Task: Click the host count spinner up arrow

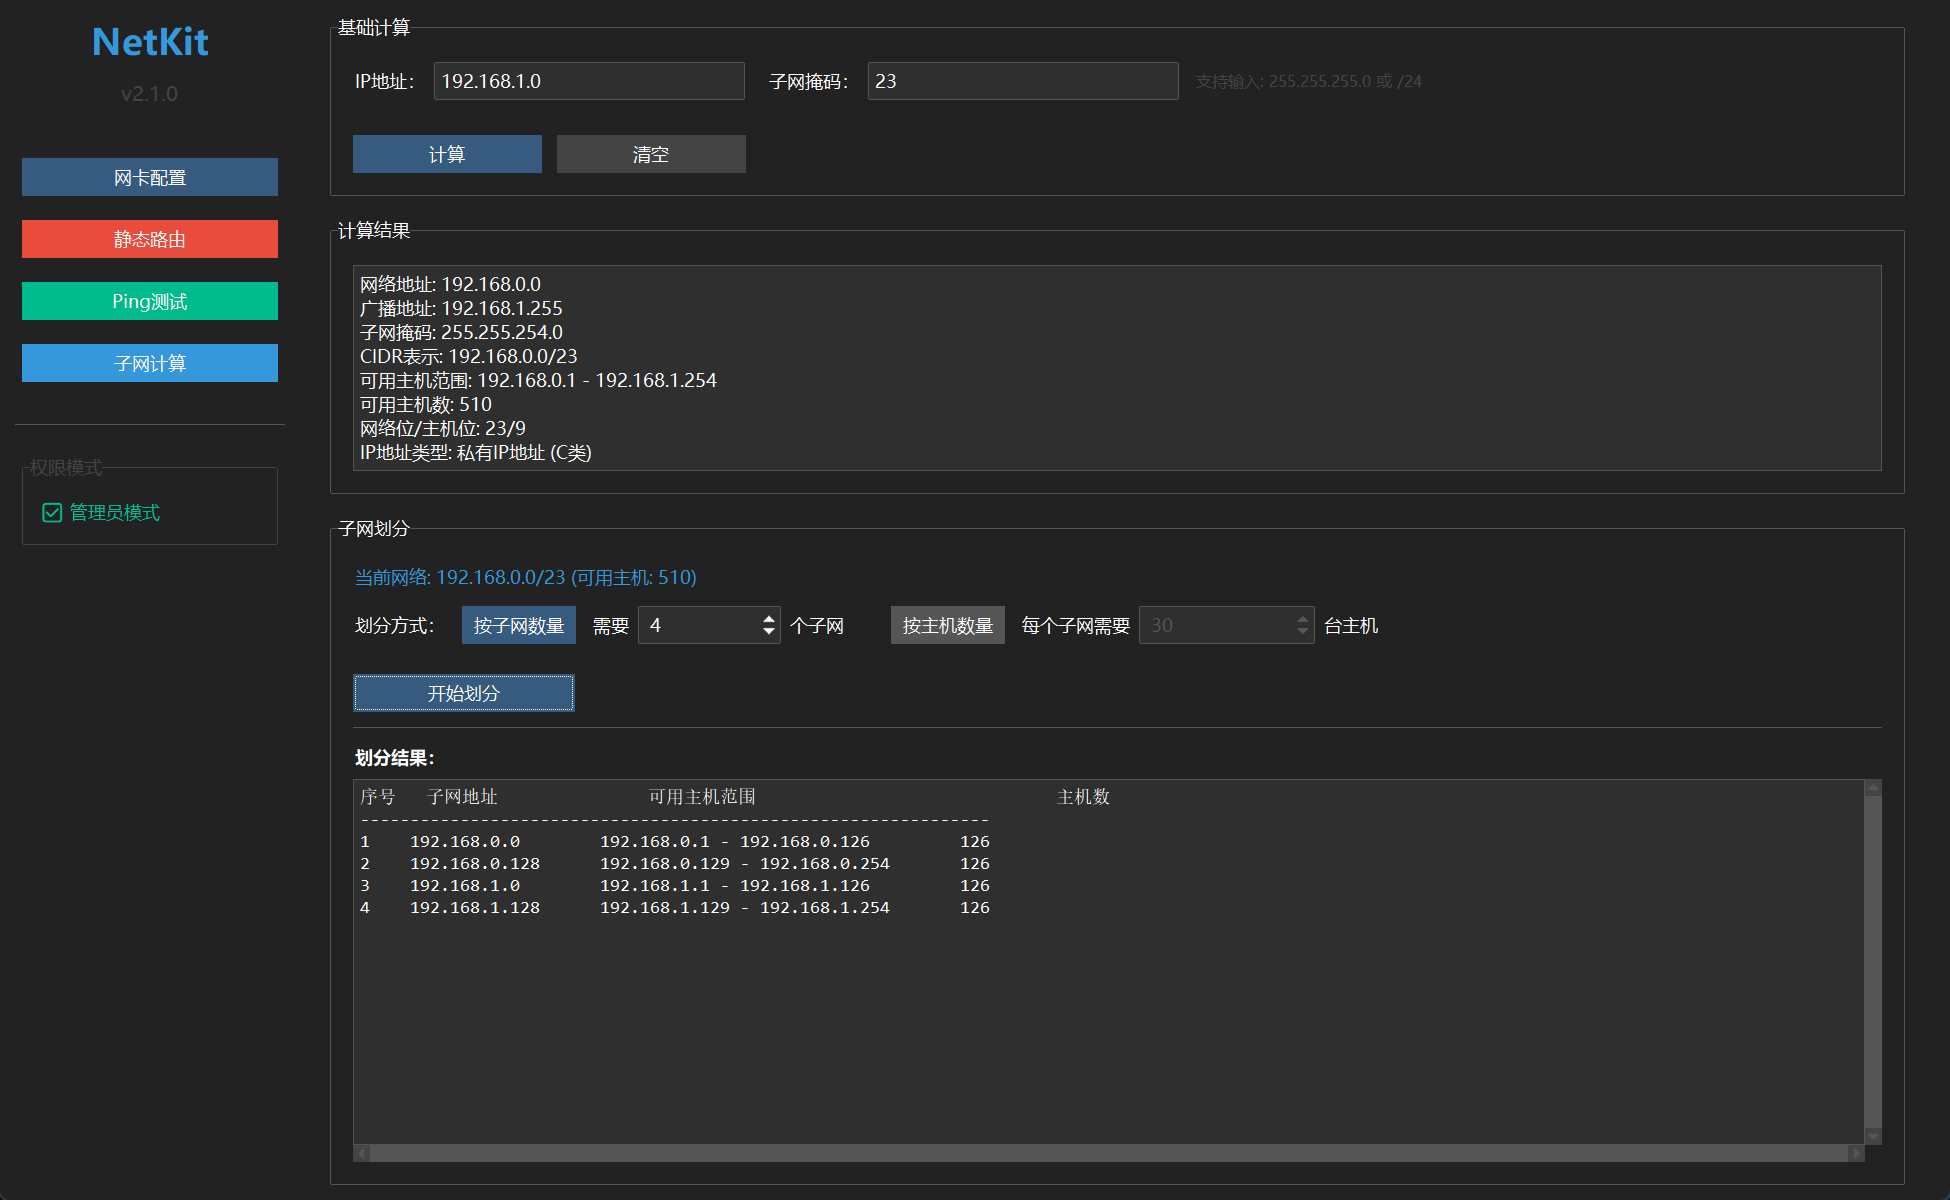Action: point(1303,618)
